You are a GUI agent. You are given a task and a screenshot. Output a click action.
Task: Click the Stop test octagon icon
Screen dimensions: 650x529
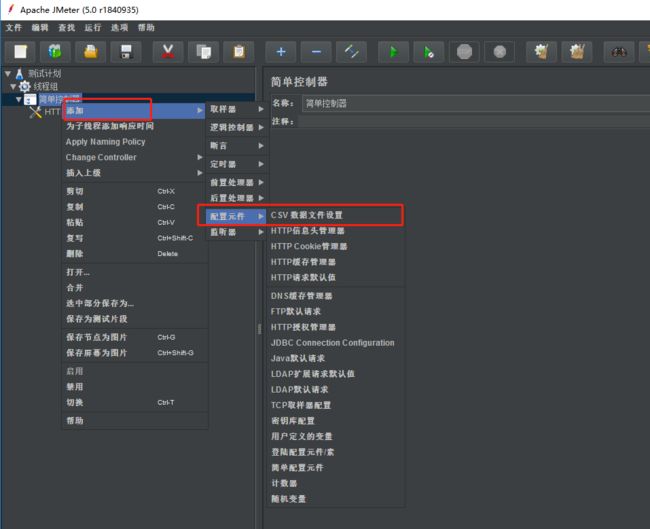click(464, 52)
